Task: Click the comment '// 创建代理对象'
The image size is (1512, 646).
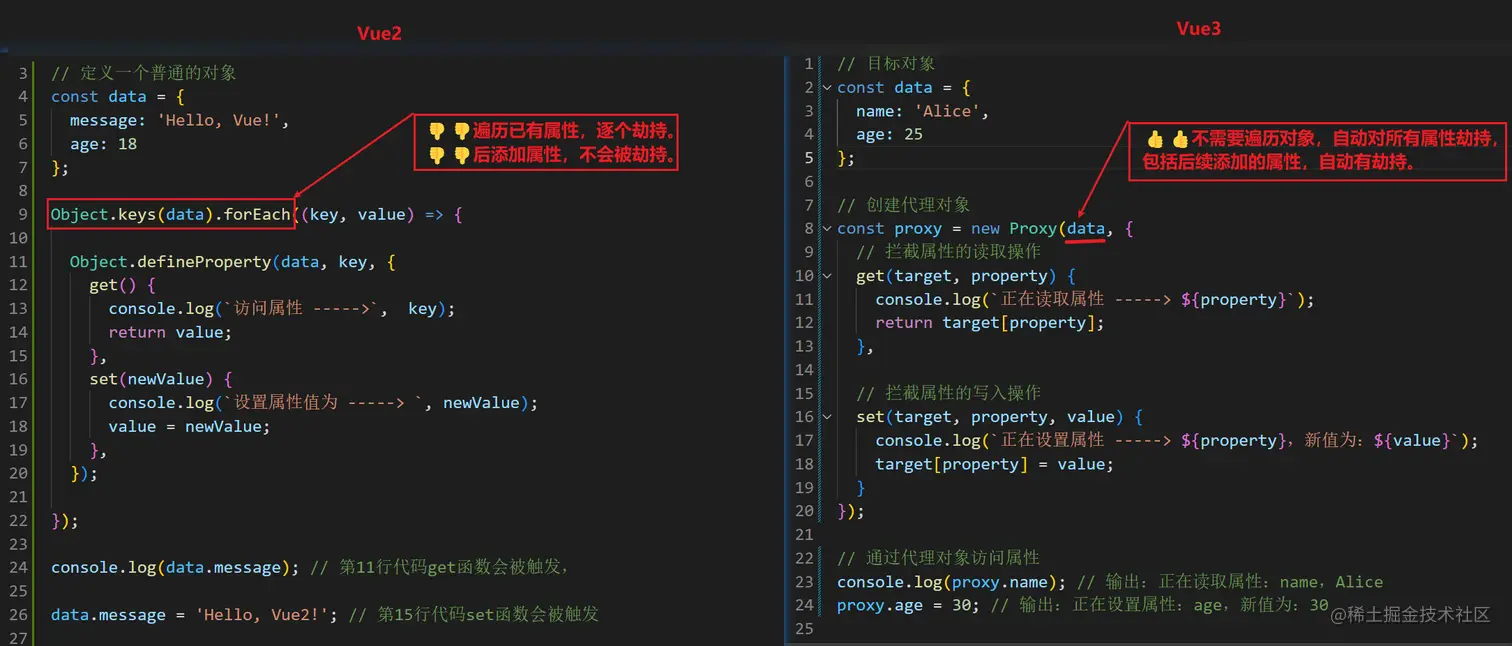Action: (x=904, y=205)
